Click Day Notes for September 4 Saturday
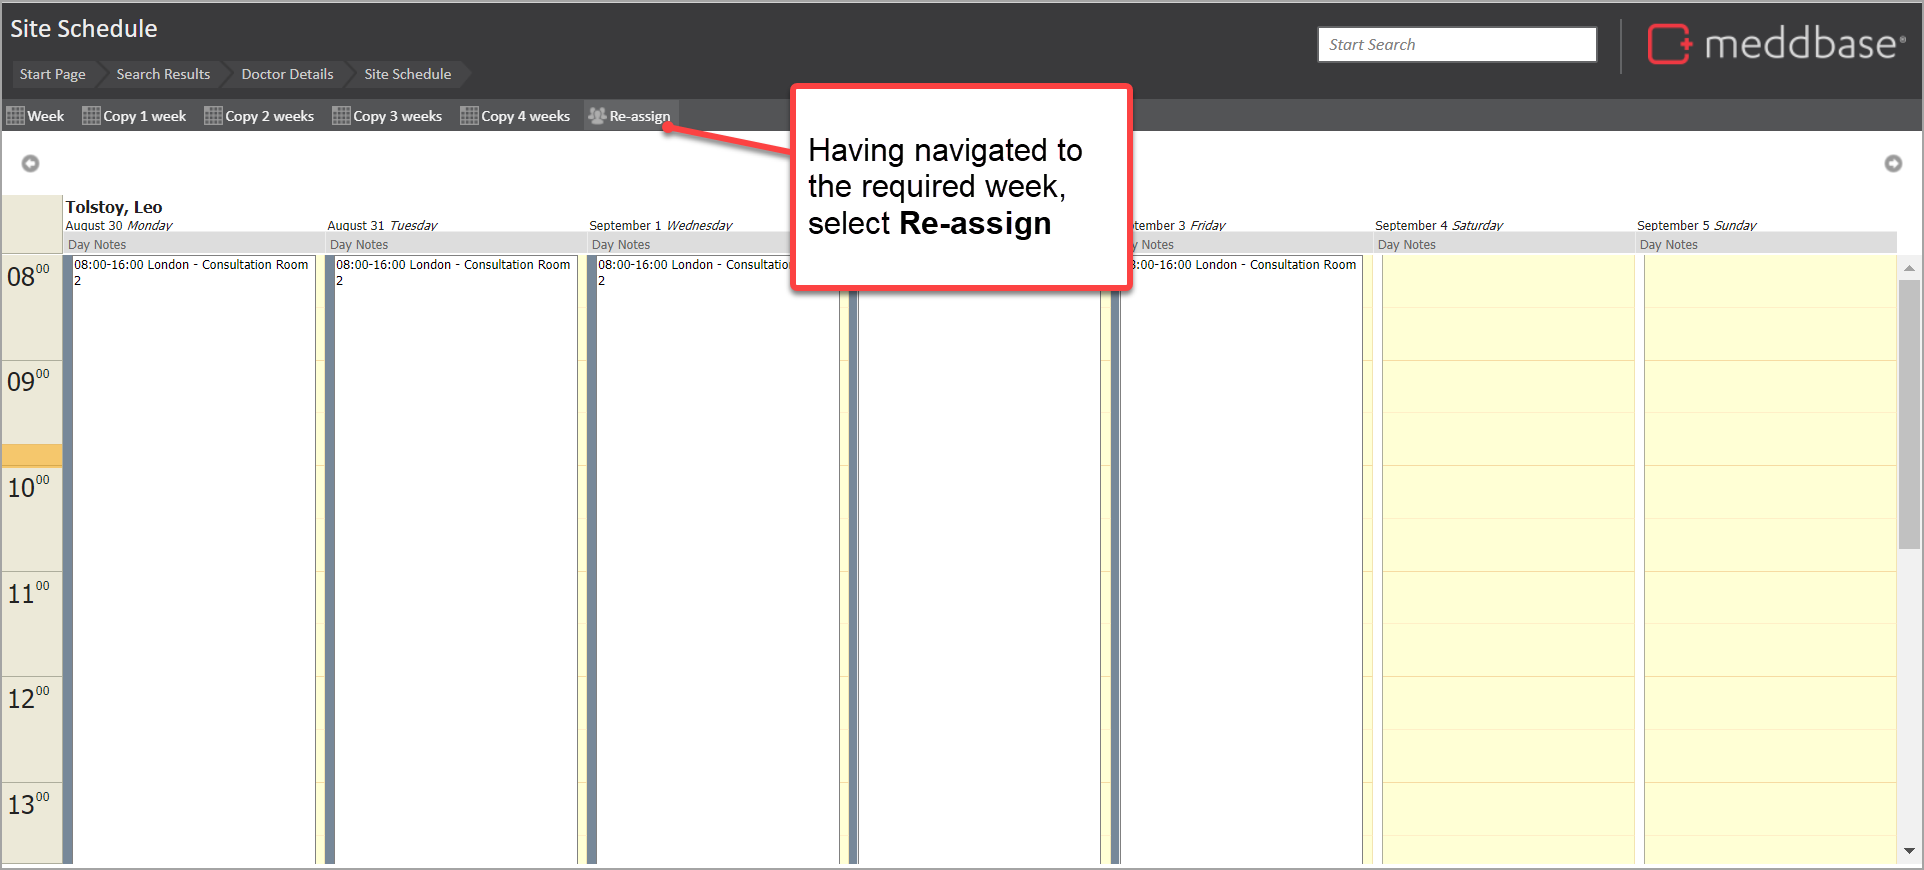This screenshot has width=1924, height=870. [x=1406, y=245]
